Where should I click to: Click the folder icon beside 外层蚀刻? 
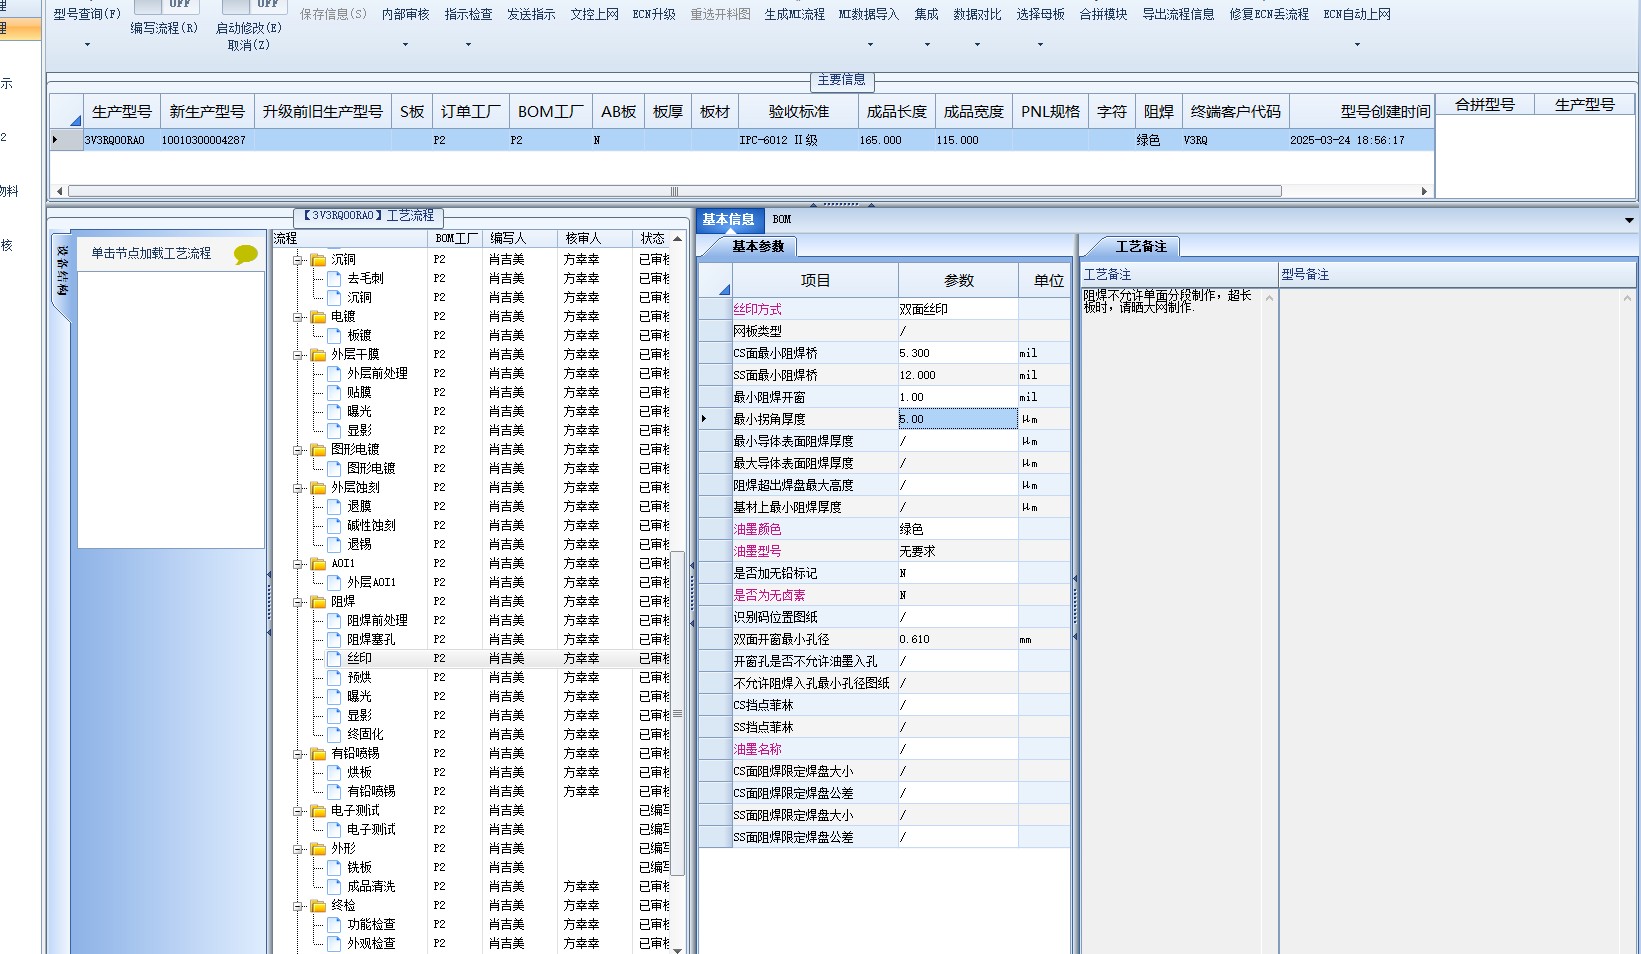[318, 488]
